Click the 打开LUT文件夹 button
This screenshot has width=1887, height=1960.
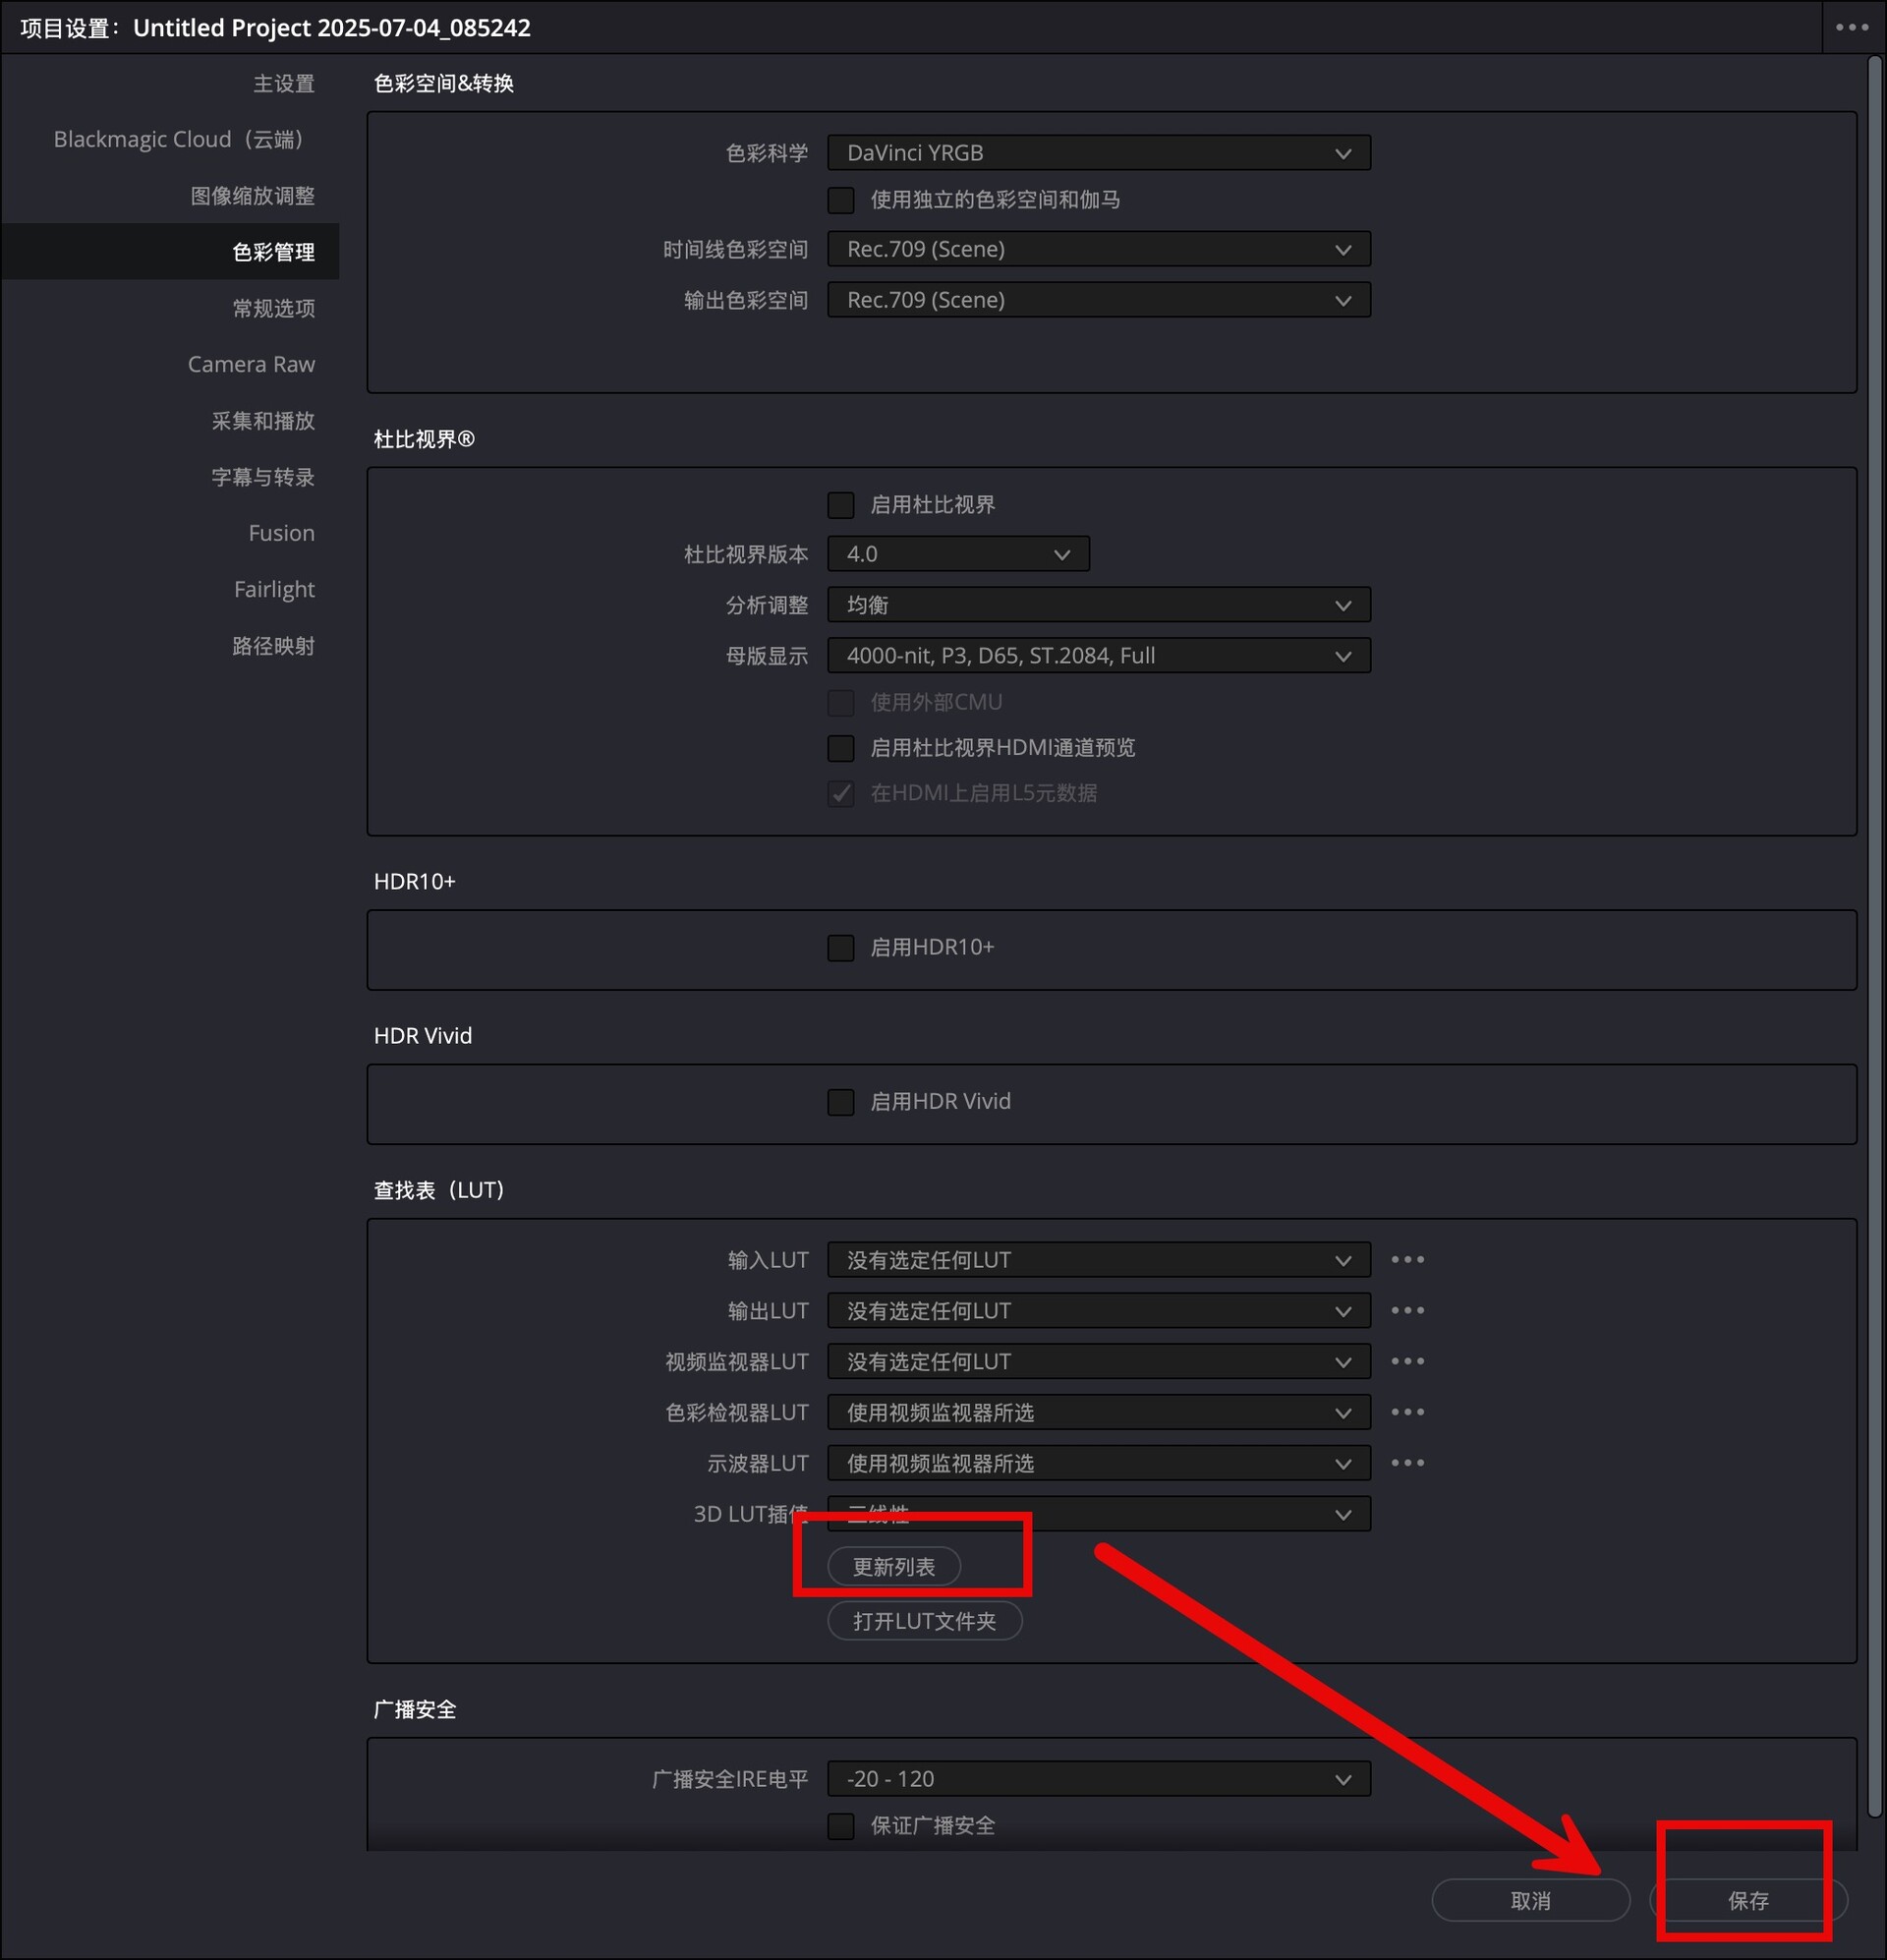click(x=925, y=1621)
